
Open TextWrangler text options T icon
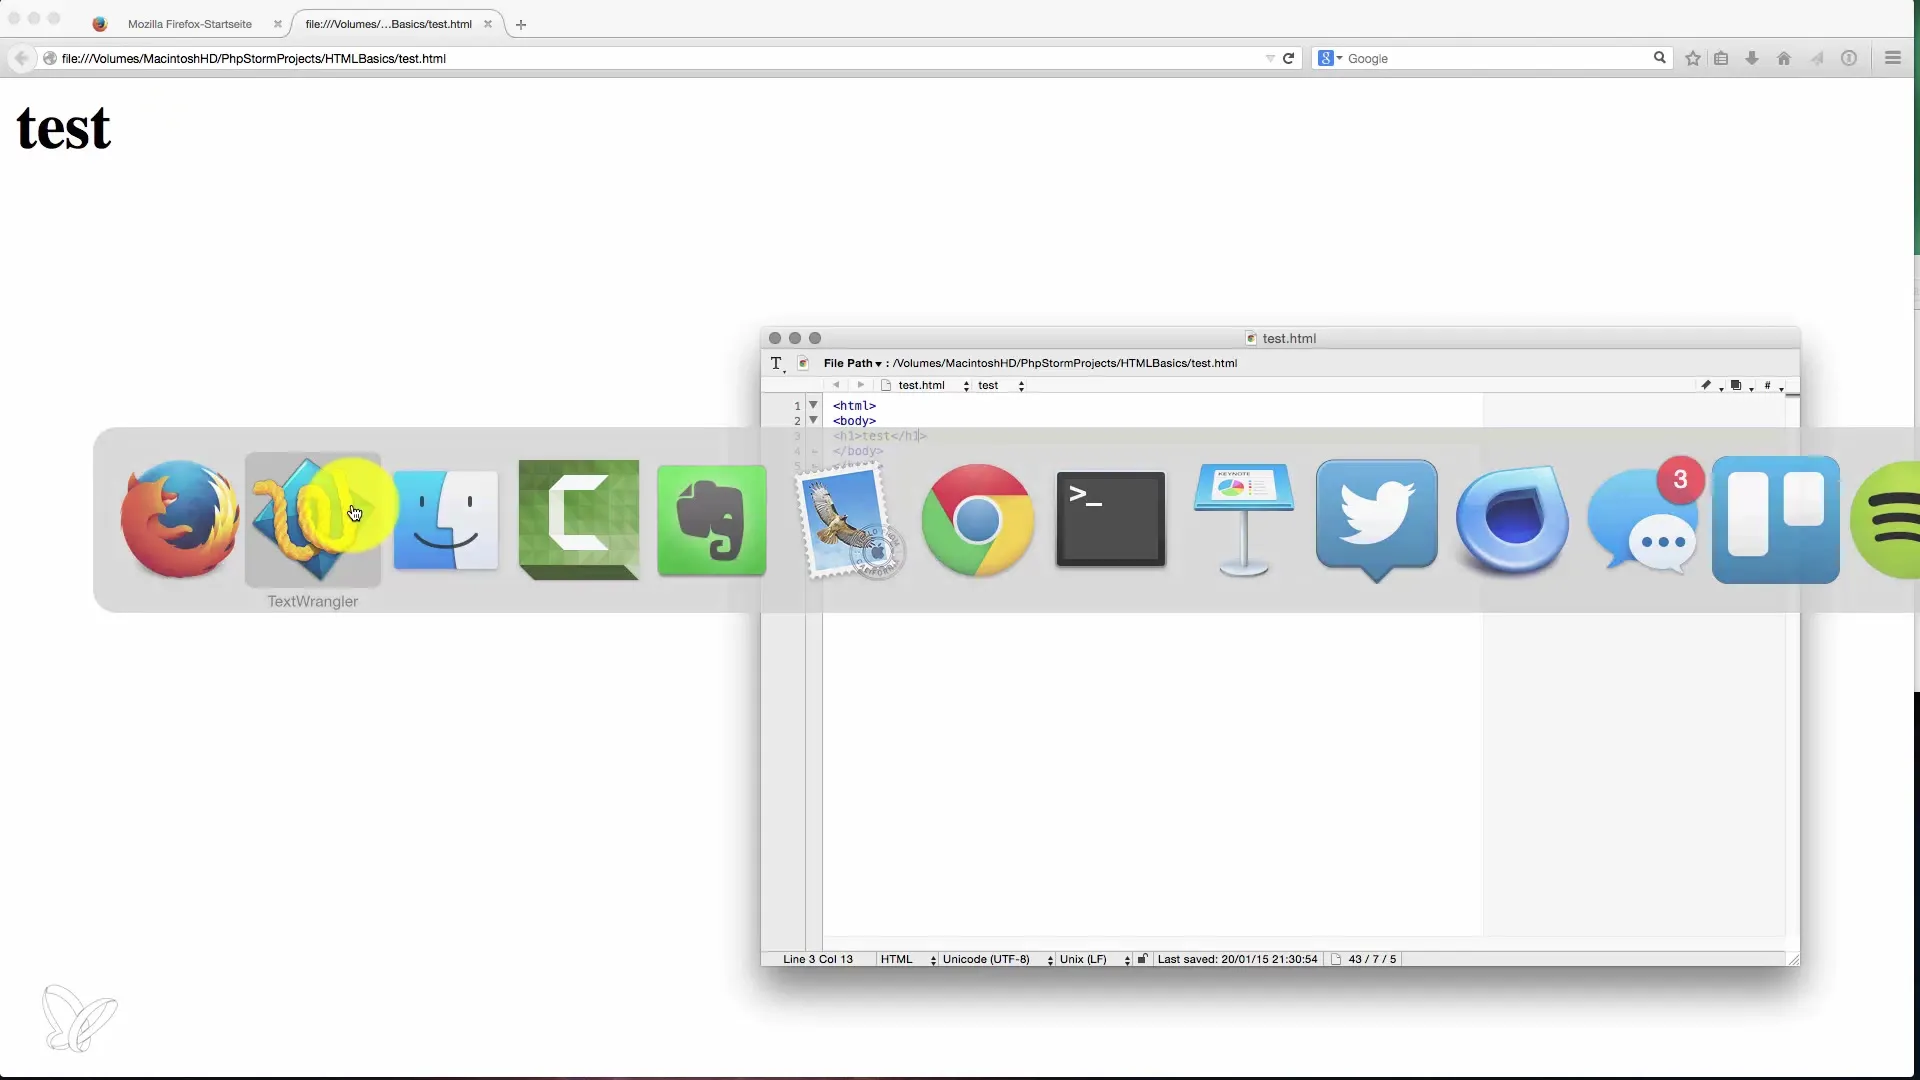pyautogui.click(x=777, y=364)
